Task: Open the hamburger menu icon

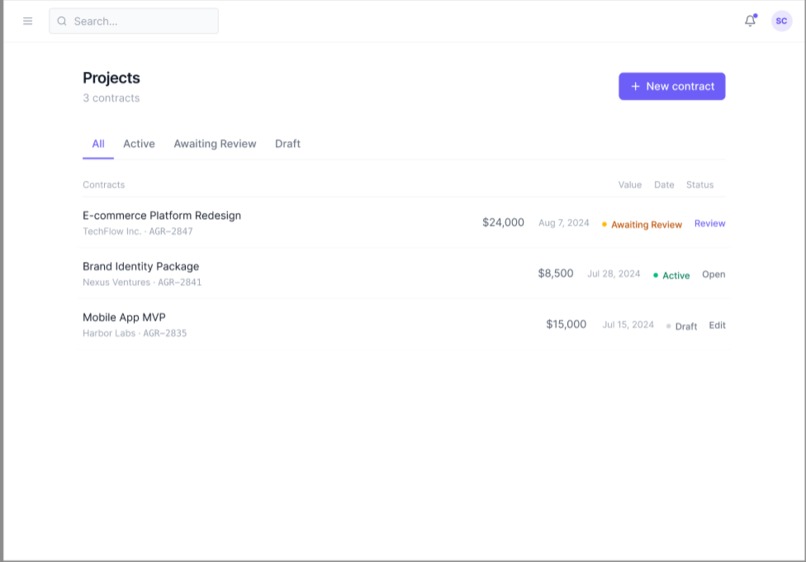Action: pyautogui.click(x=28, y=21)
